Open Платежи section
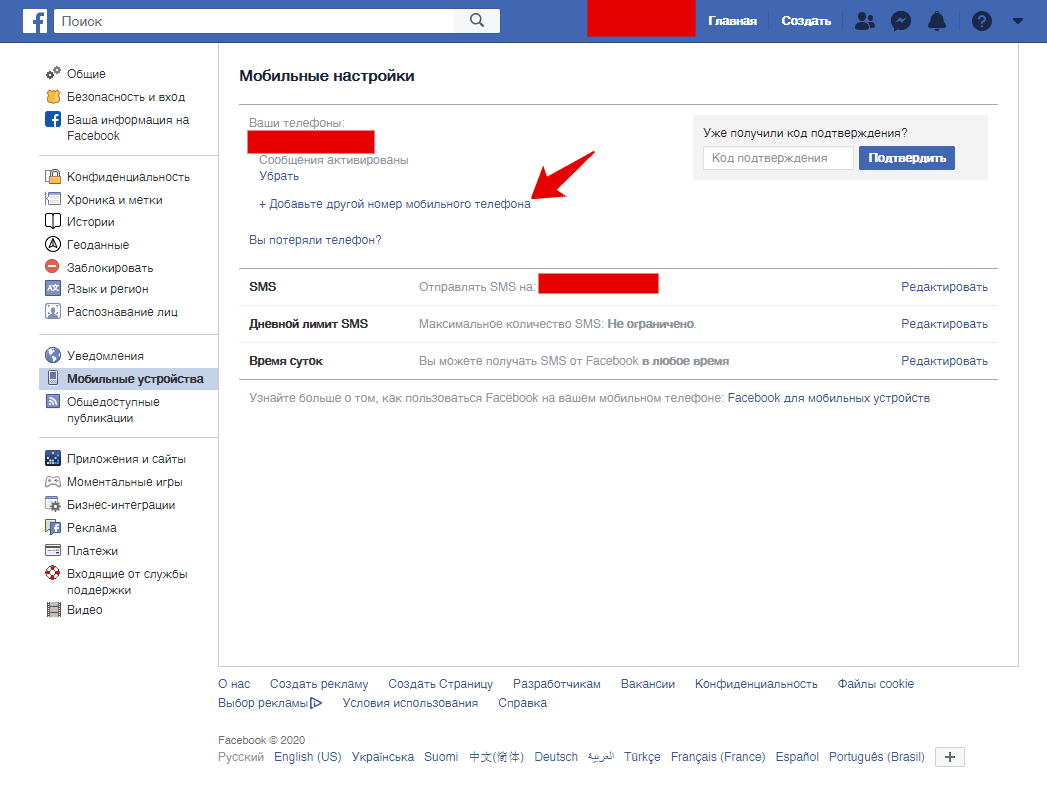 pos(92,551)
